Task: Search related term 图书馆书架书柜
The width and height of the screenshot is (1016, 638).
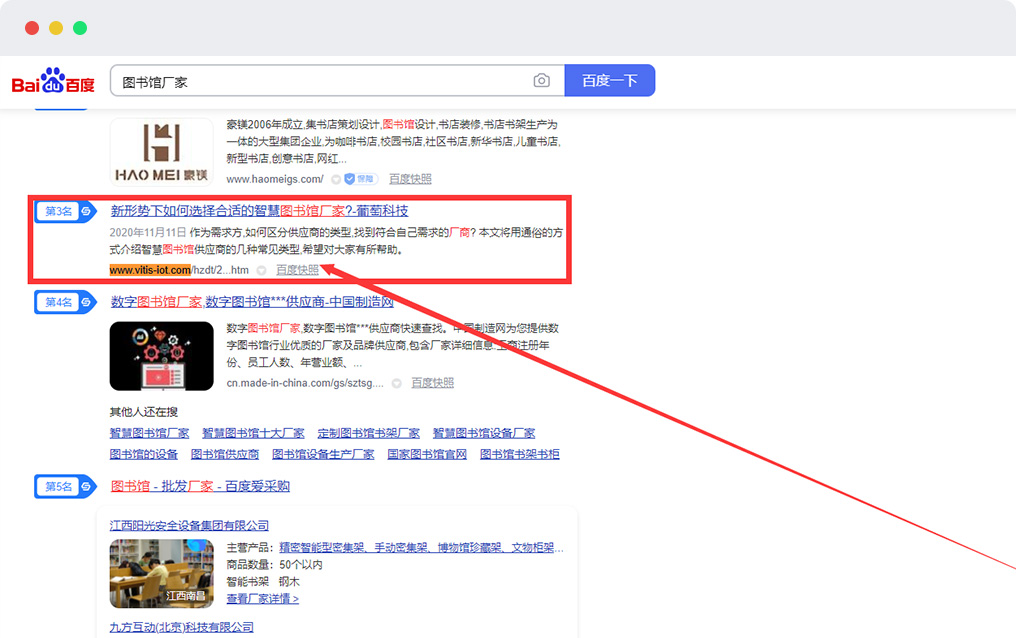Action: (x=520, y=454)
